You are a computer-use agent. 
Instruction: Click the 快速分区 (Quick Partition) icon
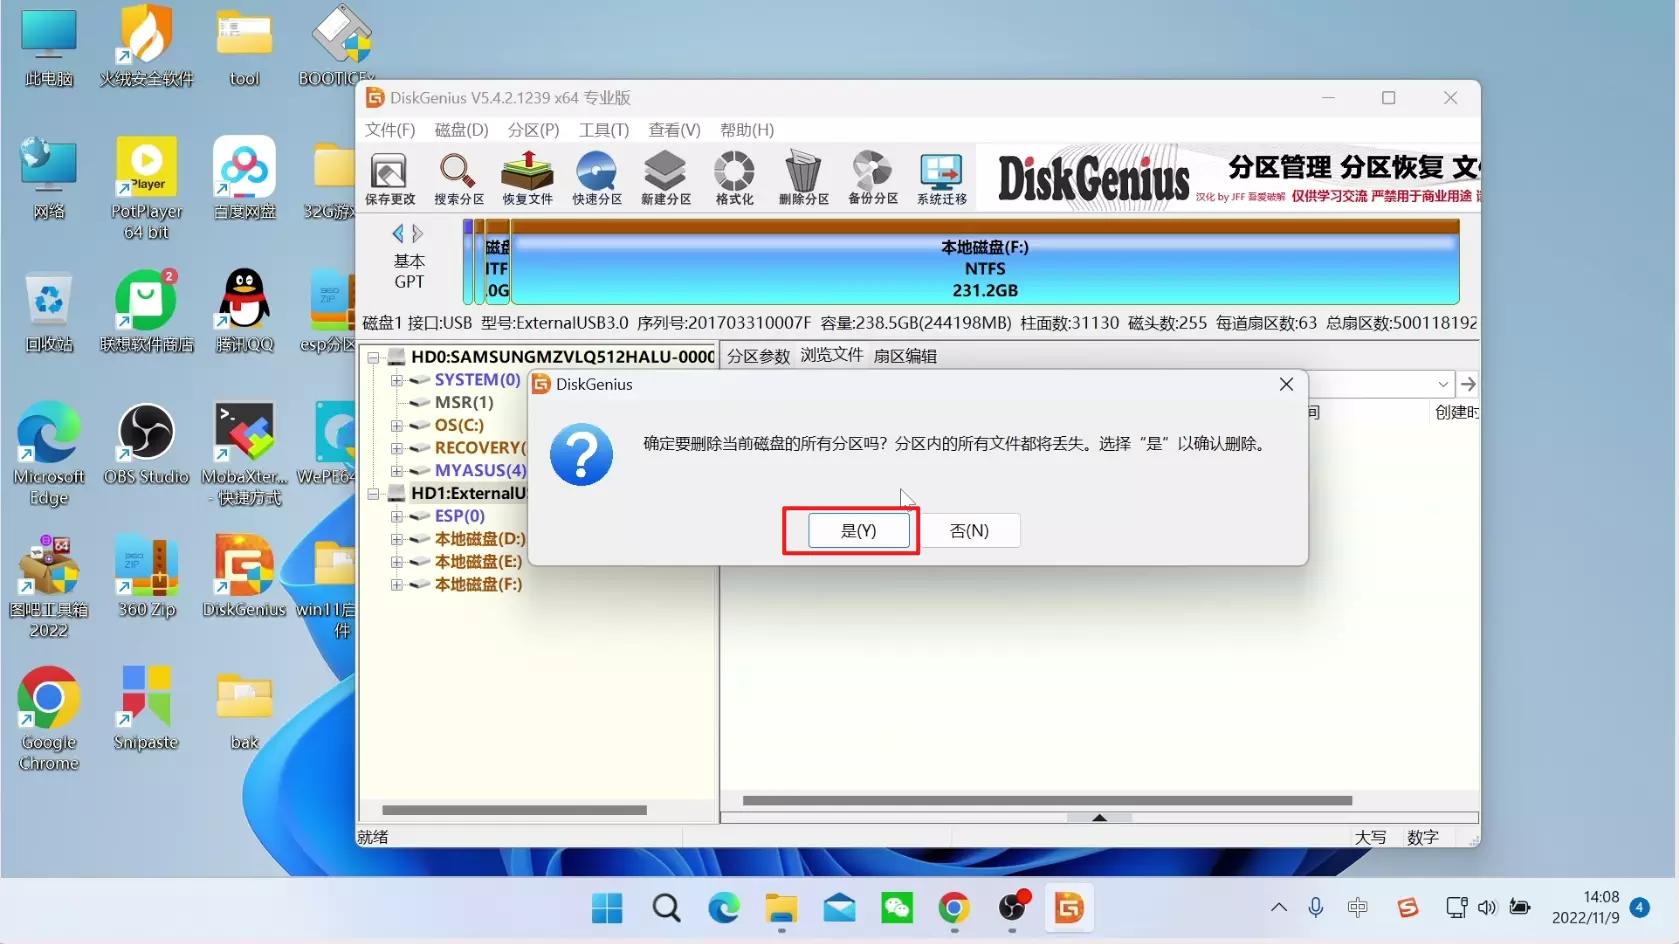596,177
